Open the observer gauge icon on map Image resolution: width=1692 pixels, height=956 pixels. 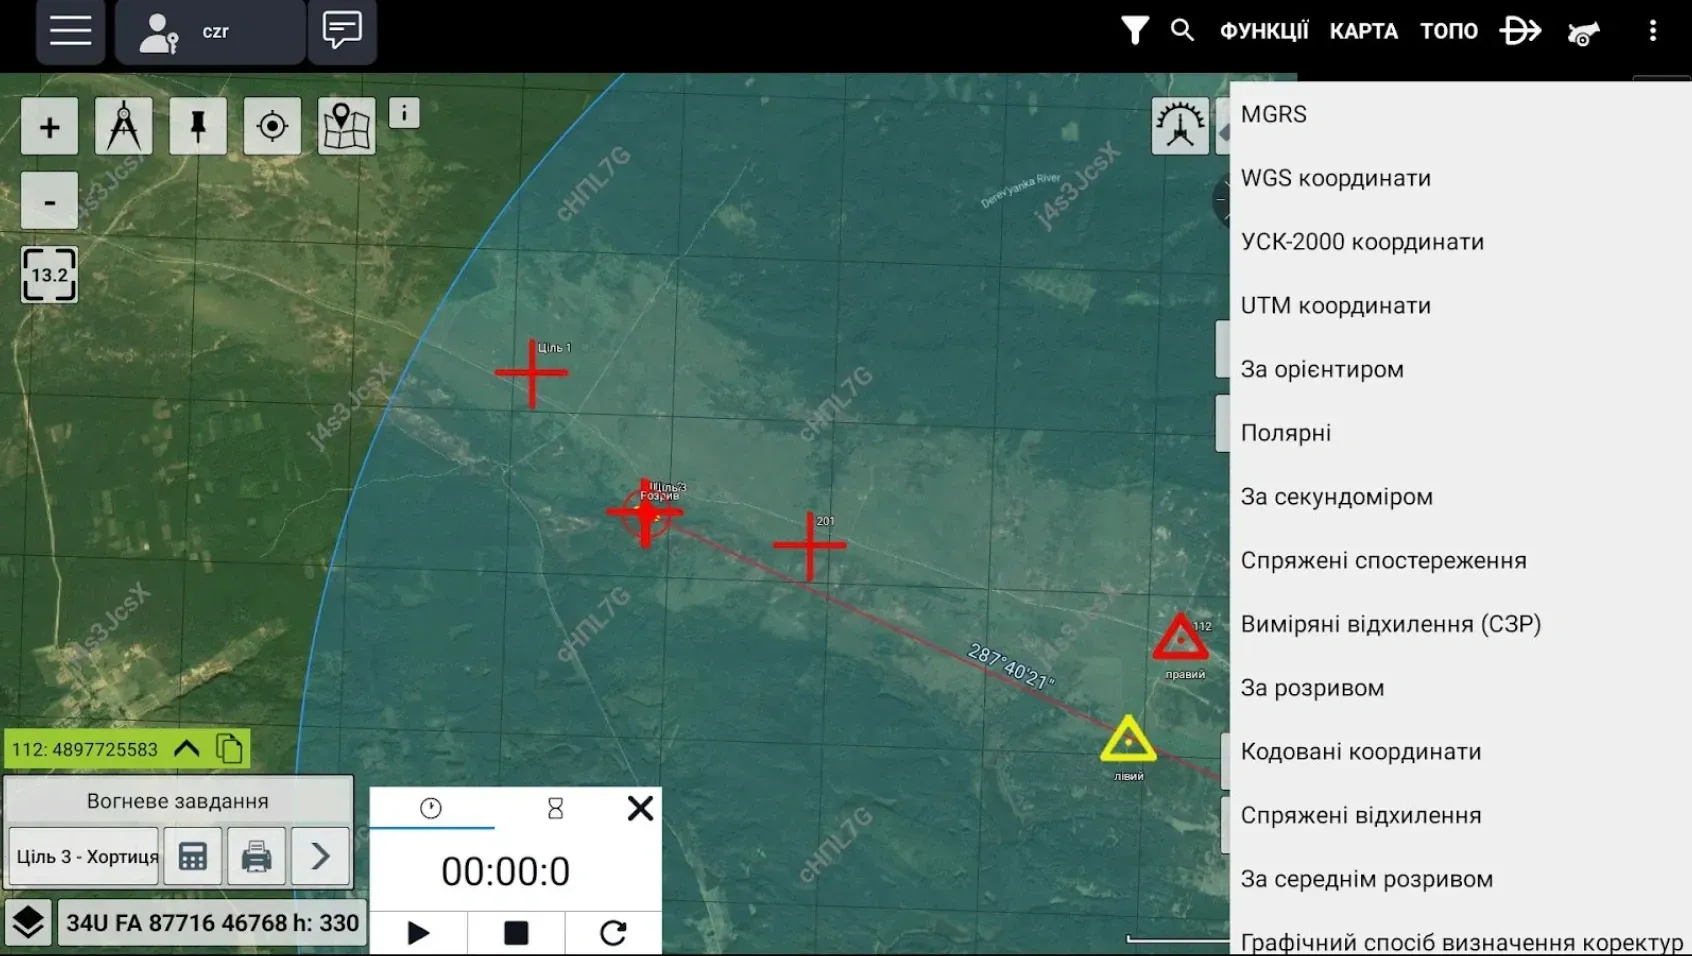(1180, 126)
